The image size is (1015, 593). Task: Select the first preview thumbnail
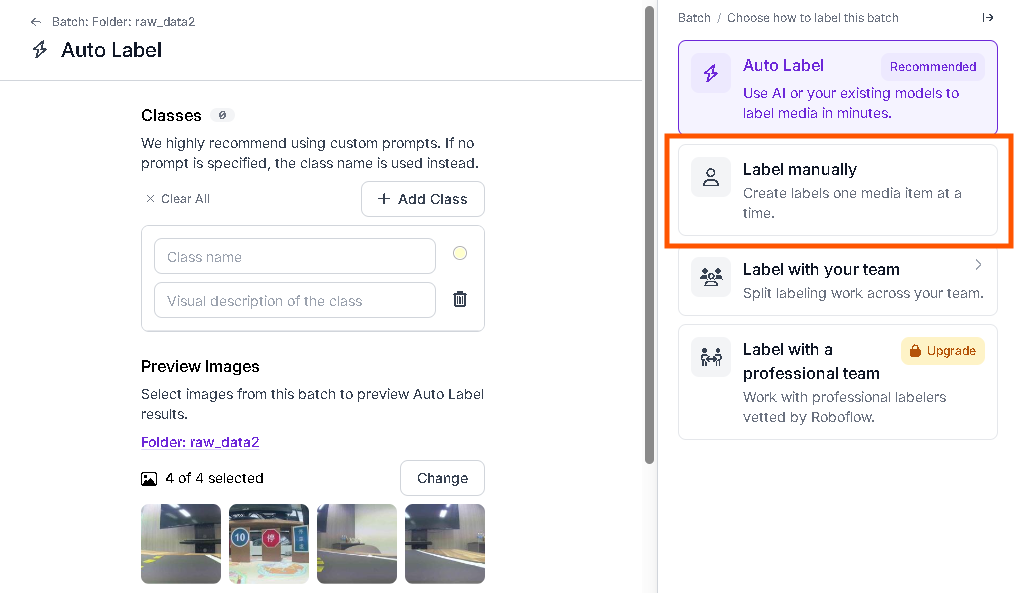(x=181, y=544)
